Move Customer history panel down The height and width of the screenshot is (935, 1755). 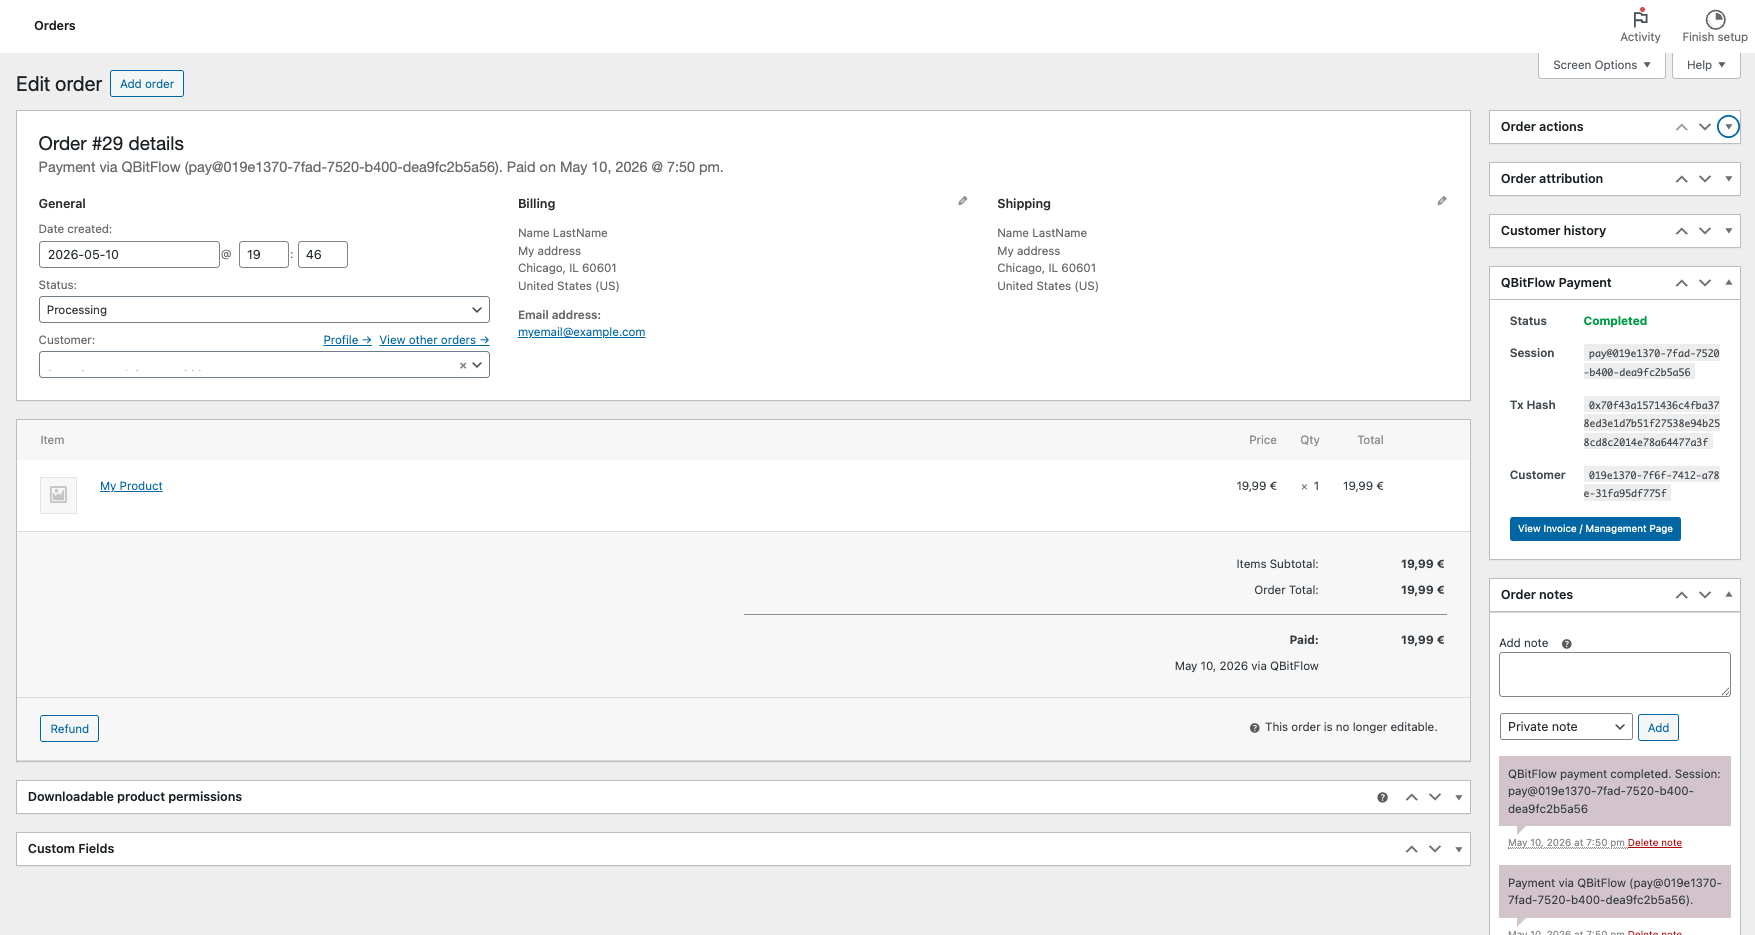click(1705, 231)
